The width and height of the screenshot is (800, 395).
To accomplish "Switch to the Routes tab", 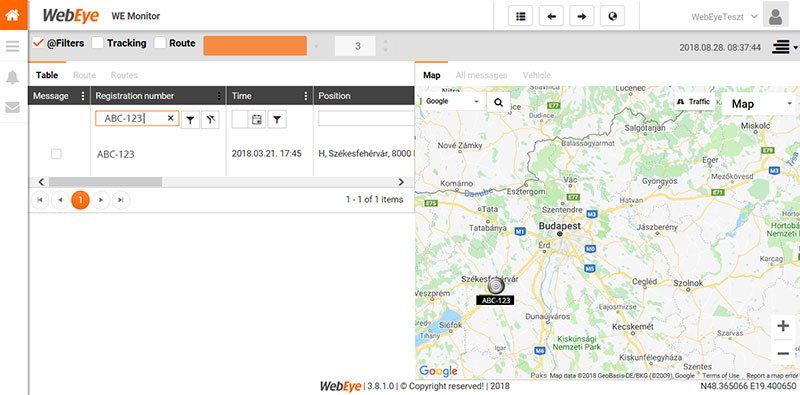I will point(124,75).
